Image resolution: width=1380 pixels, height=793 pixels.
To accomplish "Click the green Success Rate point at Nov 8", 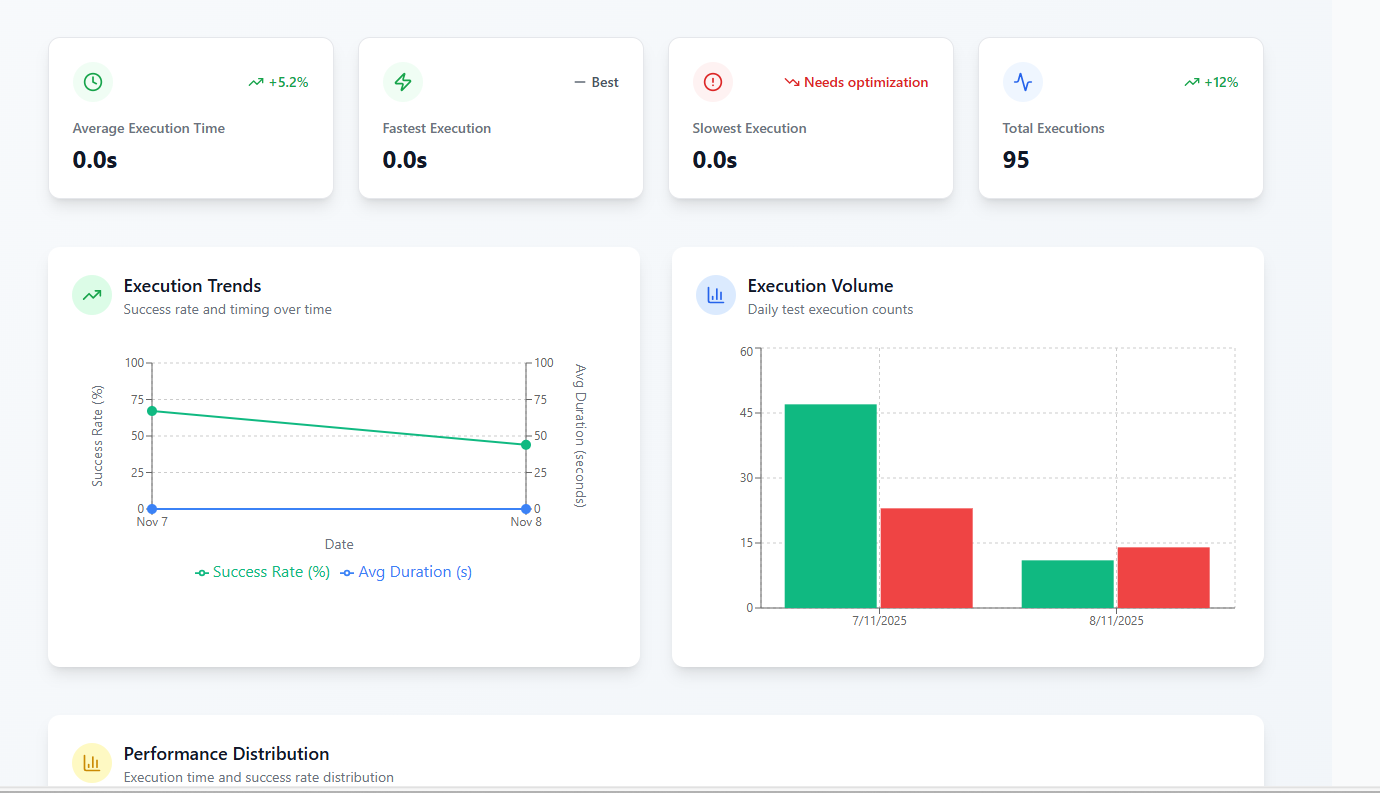I will click(x=526, y=444).
